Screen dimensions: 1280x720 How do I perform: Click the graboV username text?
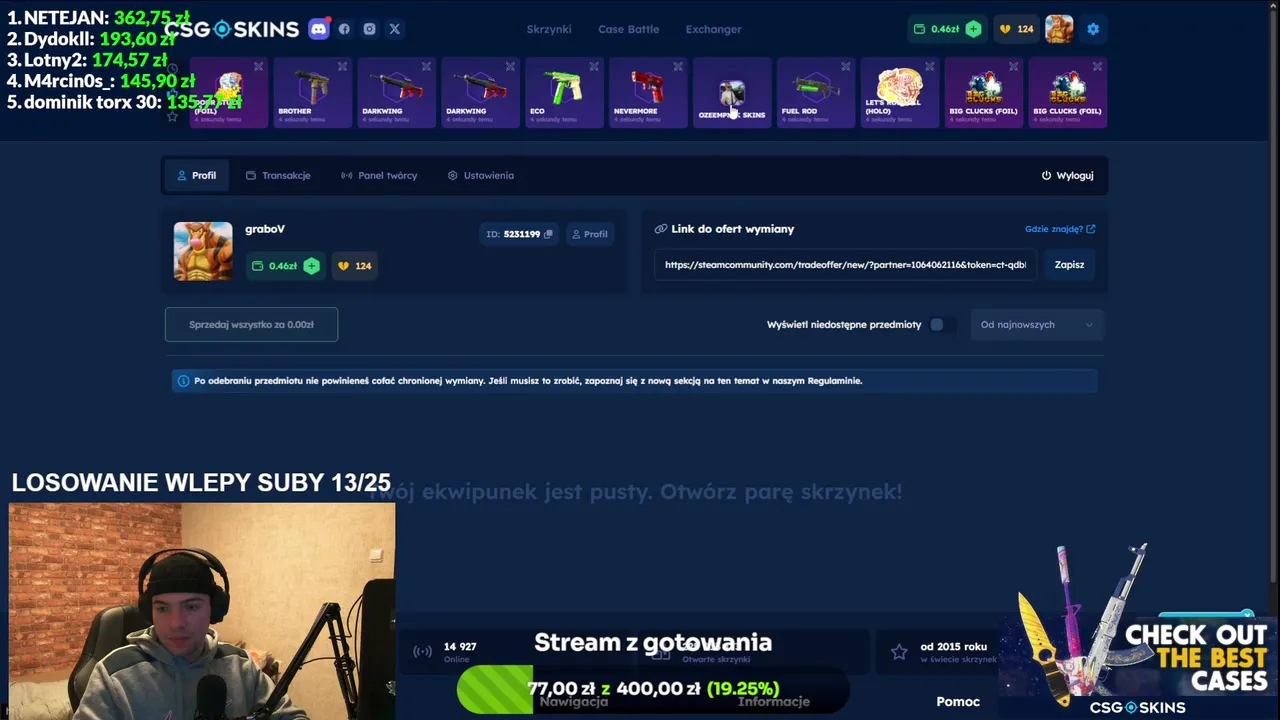tap(265, 229)
